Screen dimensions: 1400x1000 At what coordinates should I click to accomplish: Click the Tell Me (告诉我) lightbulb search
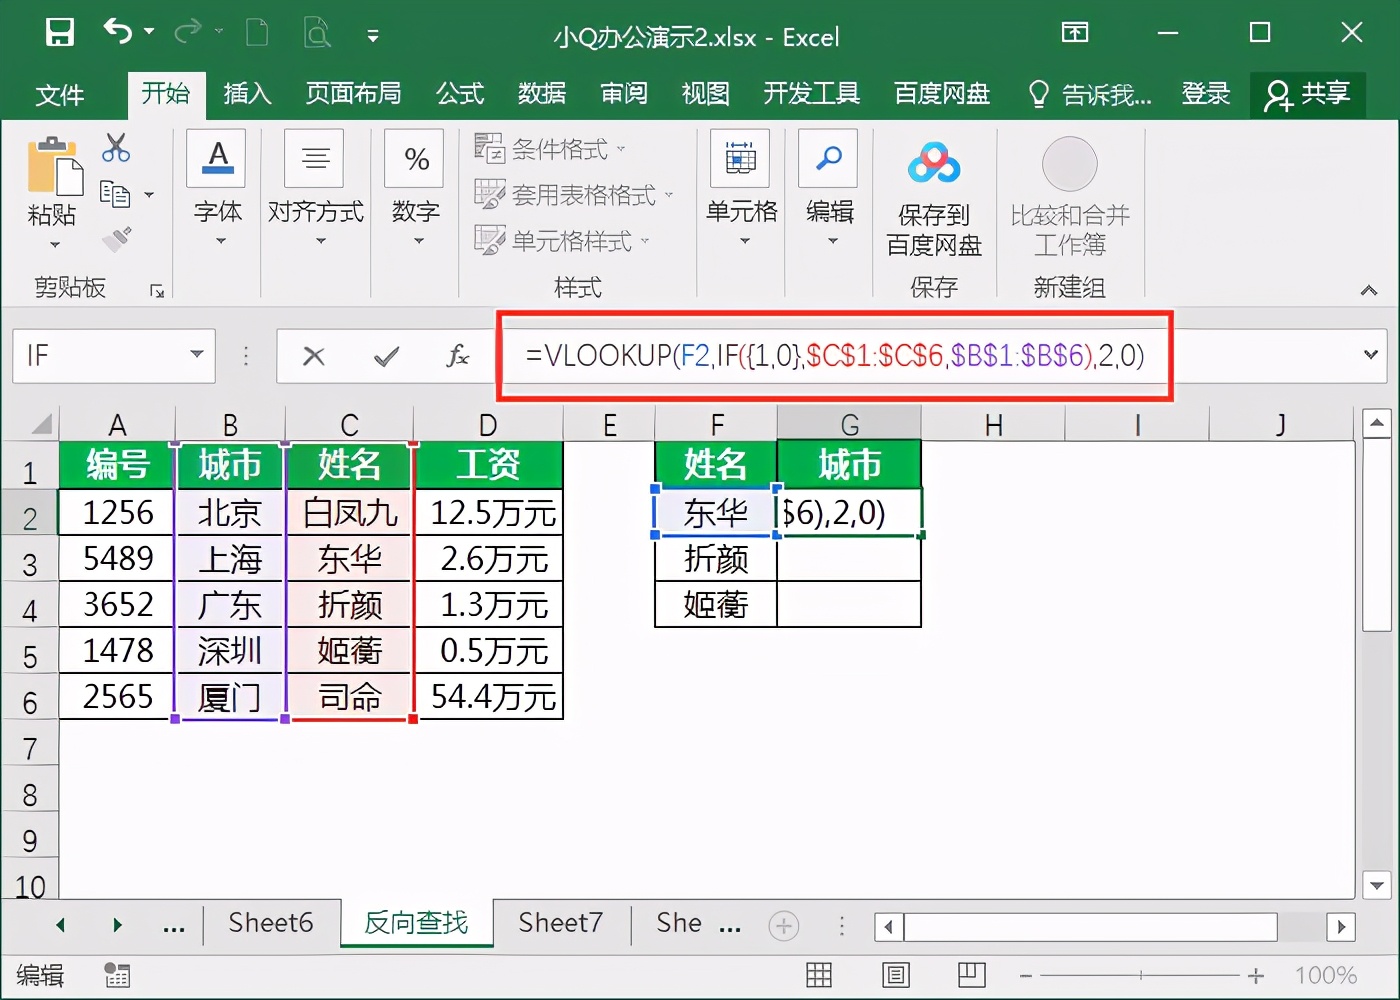coord(1090,95)
